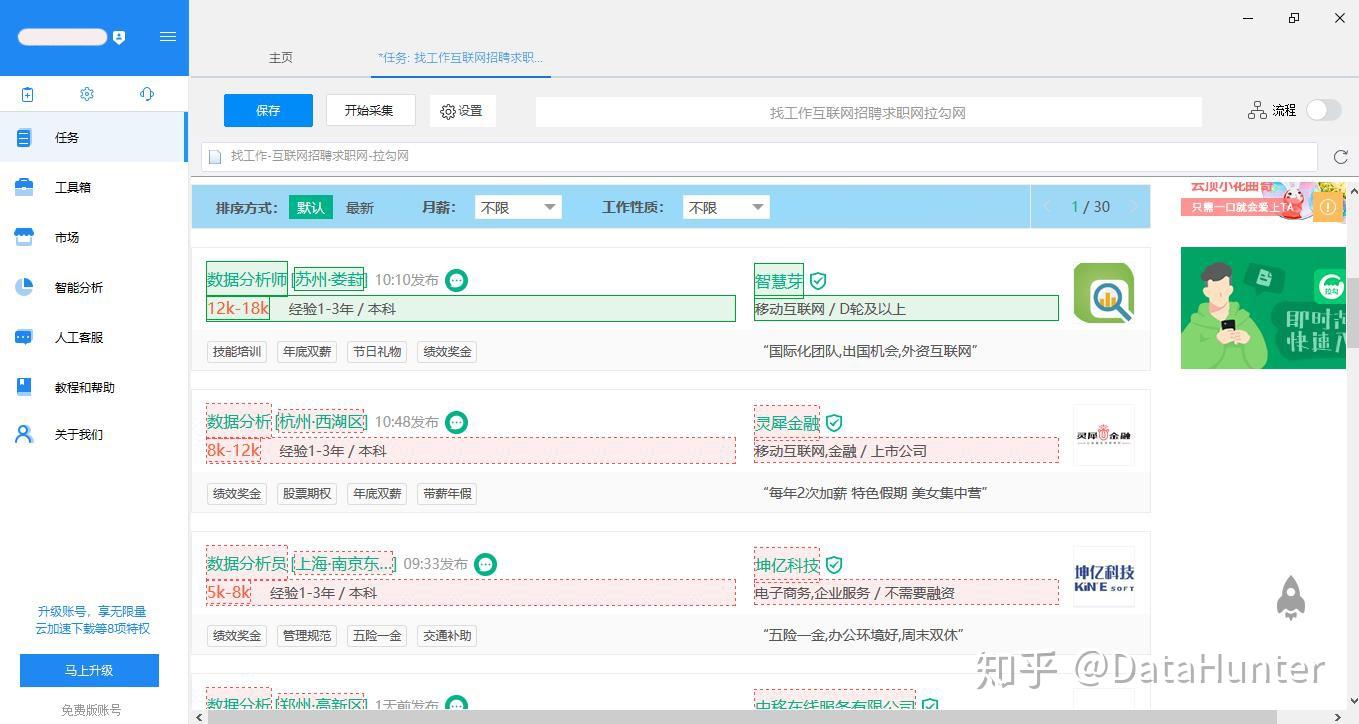1359x724 pixels.
Task: Open 任务 in the sidebar
Action: (94, 137)
